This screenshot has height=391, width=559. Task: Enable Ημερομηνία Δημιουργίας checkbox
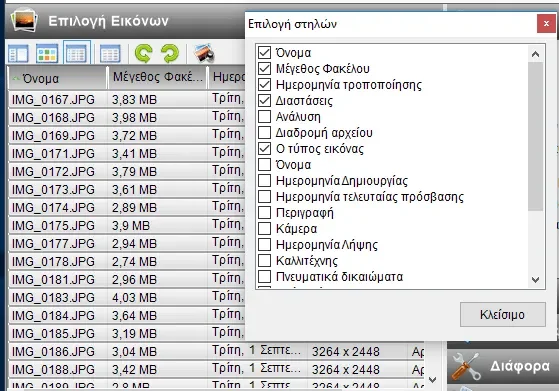point(264,180)
